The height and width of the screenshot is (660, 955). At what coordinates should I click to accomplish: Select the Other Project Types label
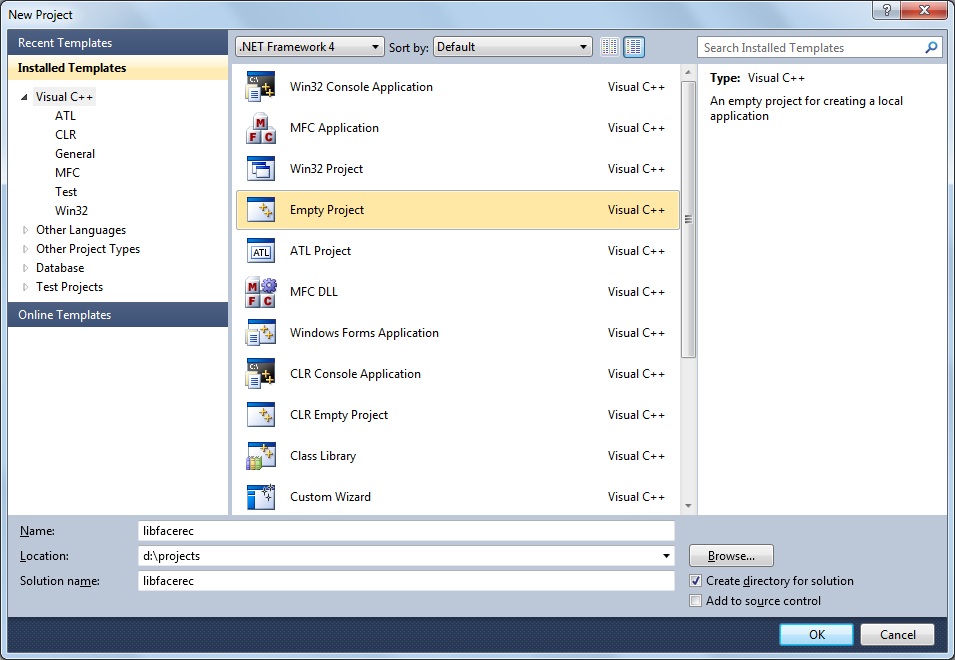pyautogui.click(x=88, y=249)
